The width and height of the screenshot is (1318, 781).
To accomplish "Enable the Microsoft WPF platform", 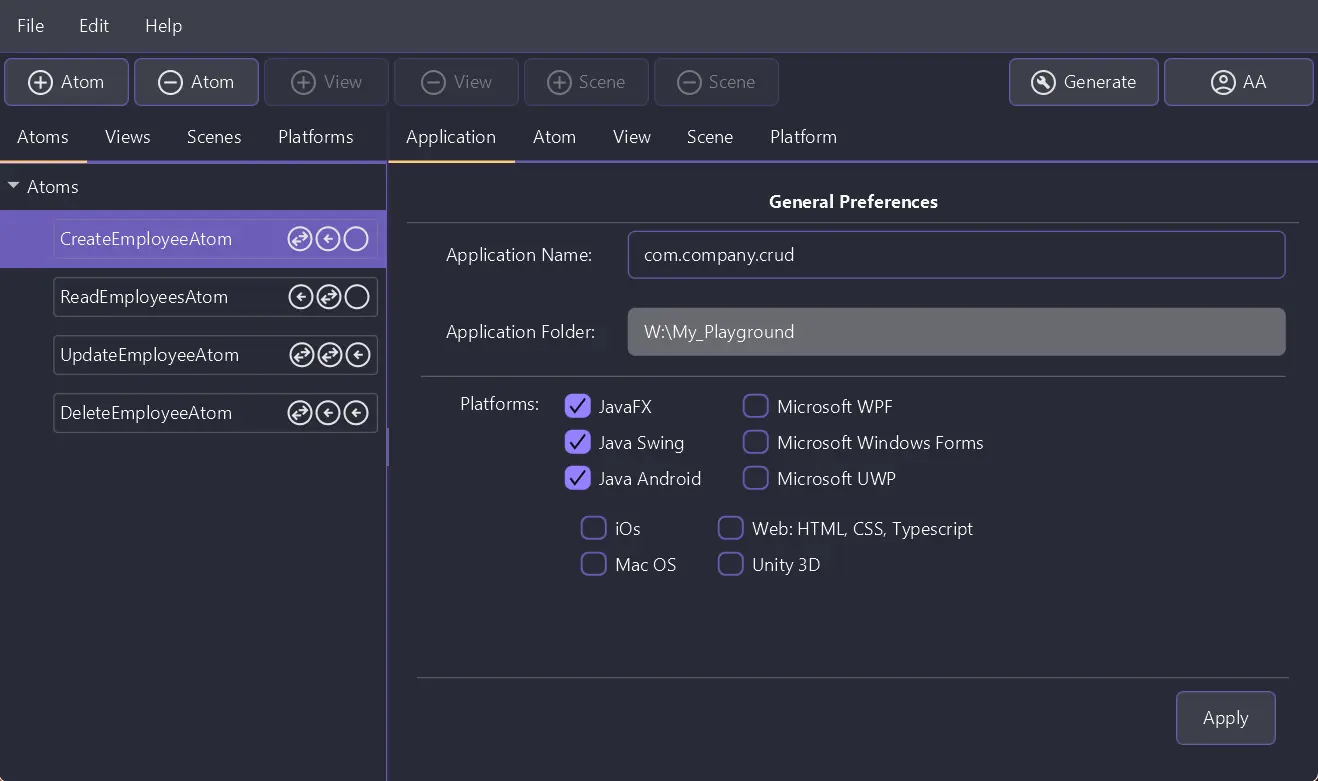I will (x=755, y=406).
